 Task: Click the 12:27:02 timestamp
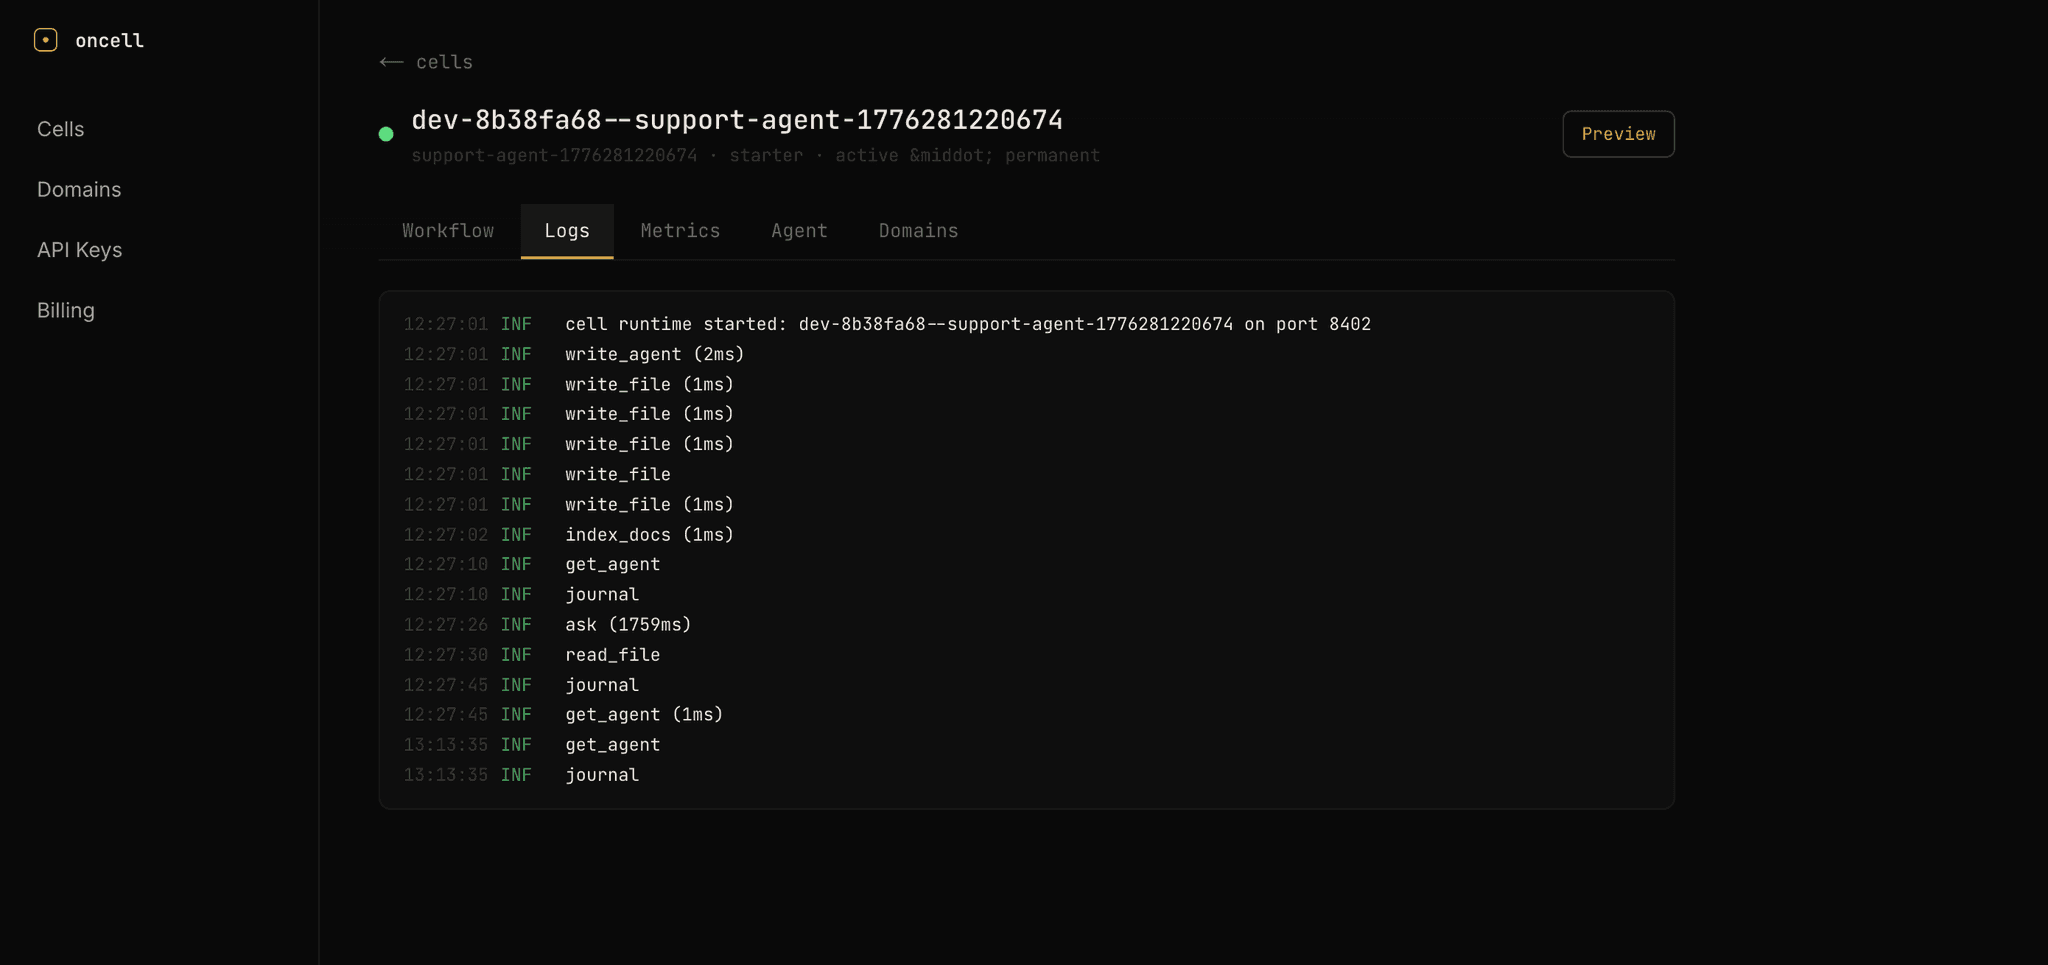446,534
